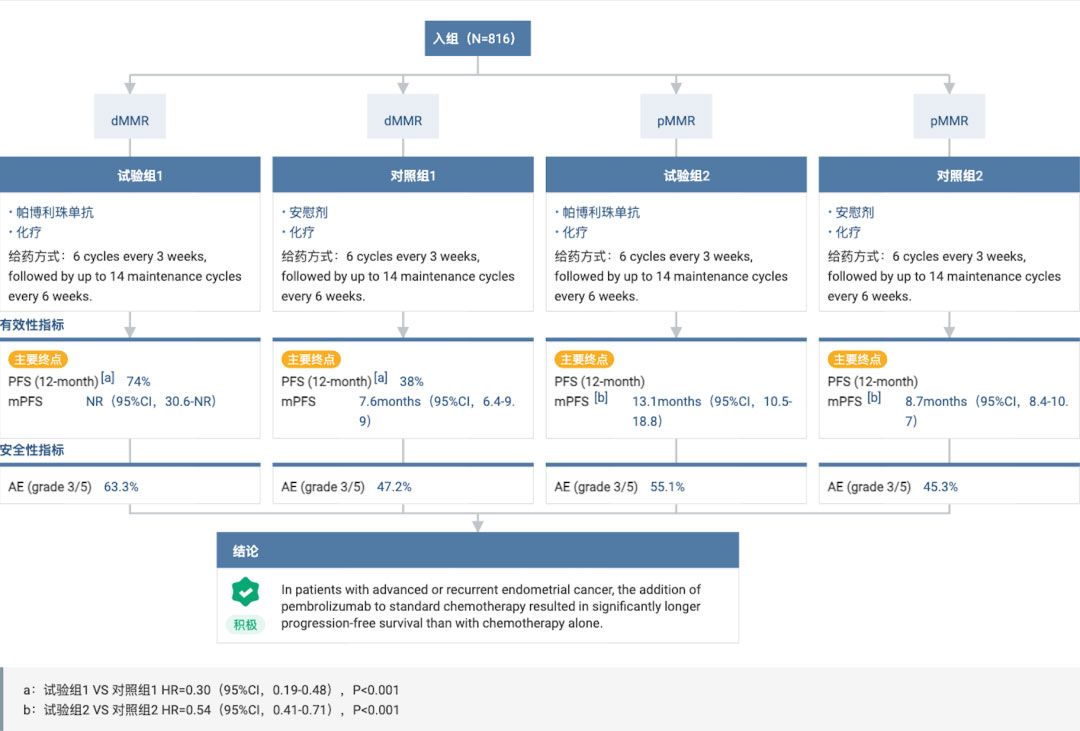Image resolution: width=1080 pixels, height=731 pixels.
Task: Click the dMMR box above 试验组1
Action: pos(130,120)
